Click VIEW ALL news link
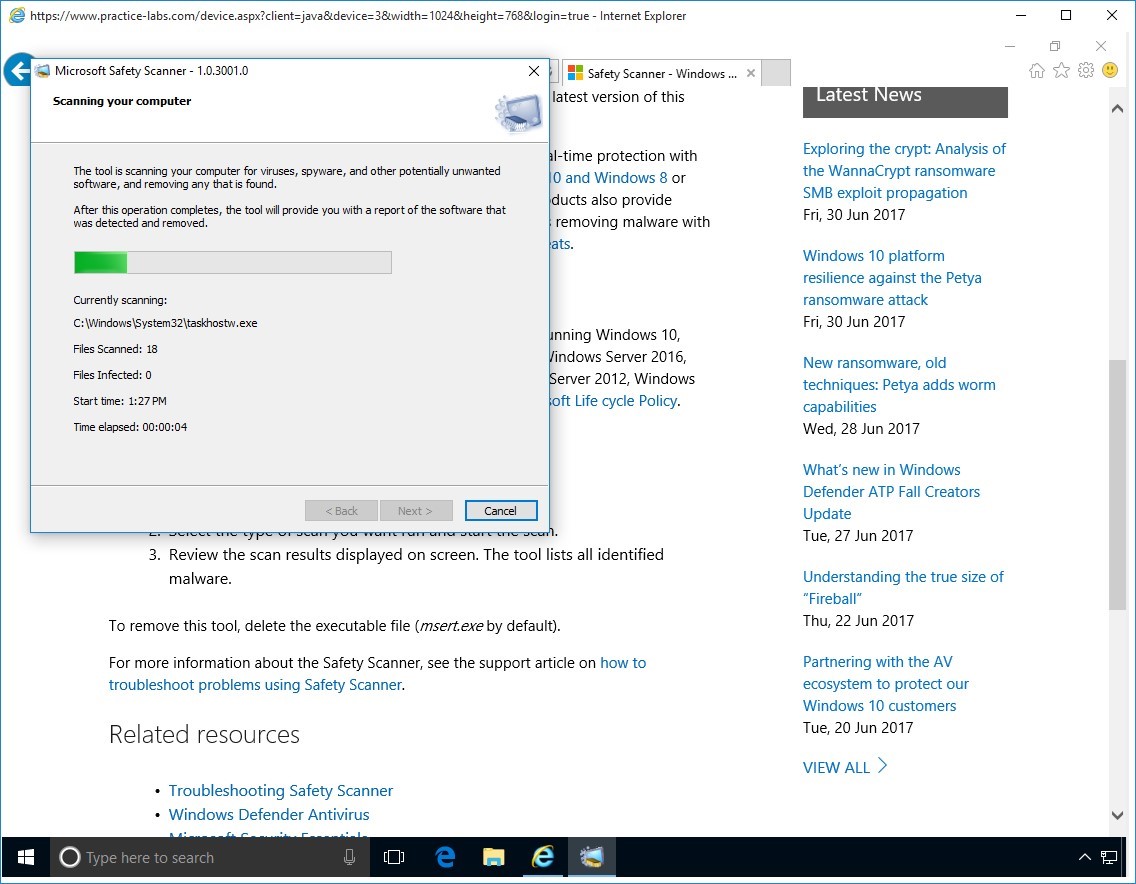The width and height of the screenshot is (1136, 884). (x=836, y=767)
